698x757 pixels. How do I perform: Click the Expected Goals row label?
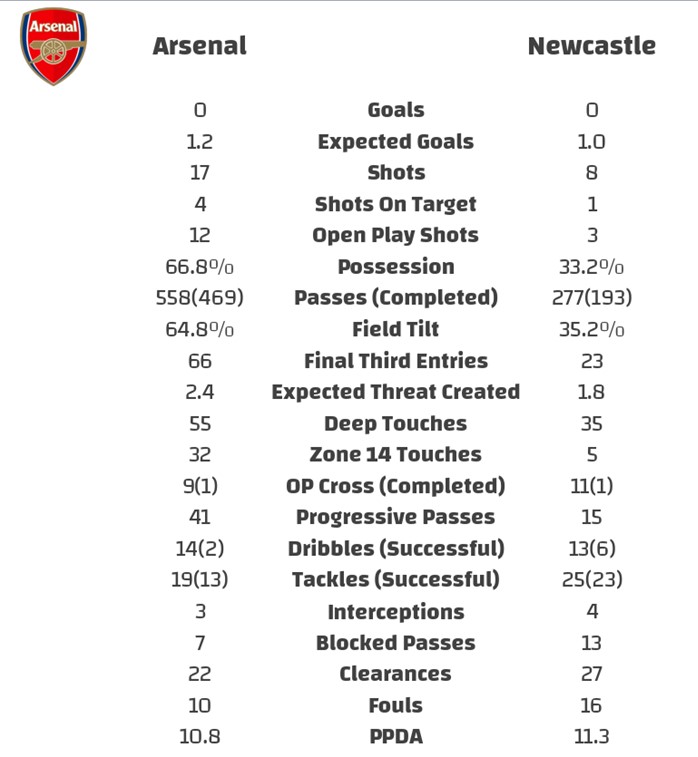[396, 142]
